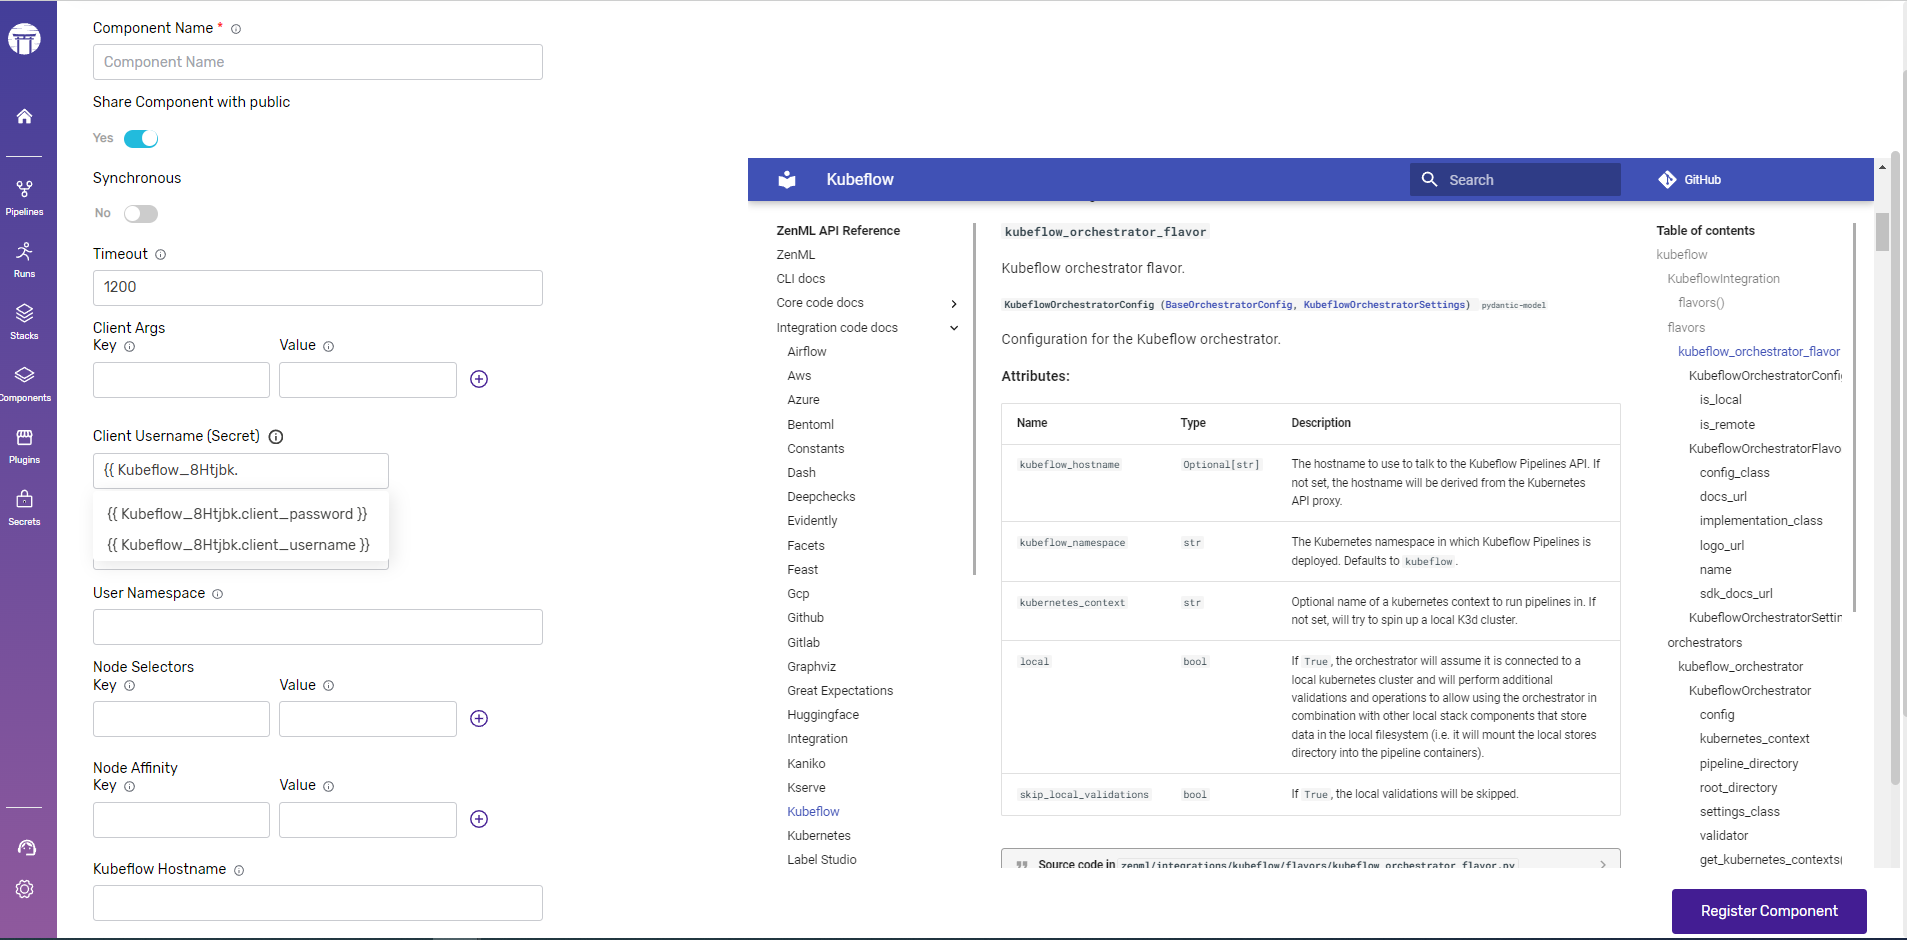
Task: Open Kubernetes integration docs entry
Action: [818, 836]
